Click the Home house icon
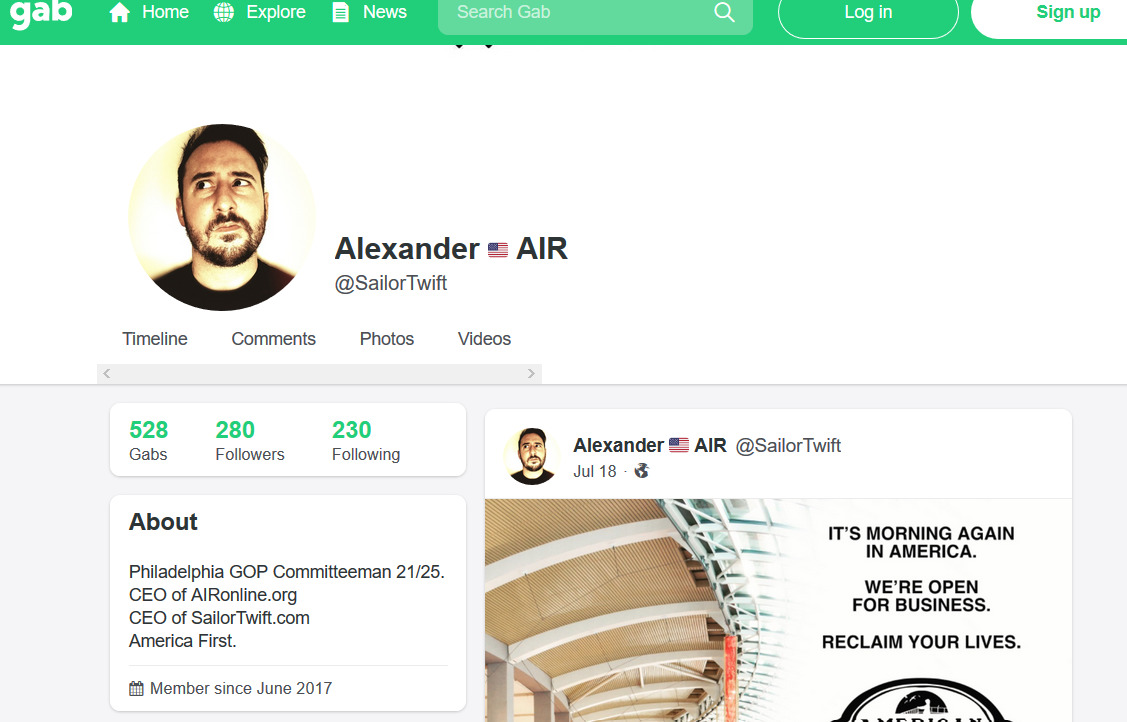This screenshot has width=1127, height=722. click(119, 13)
